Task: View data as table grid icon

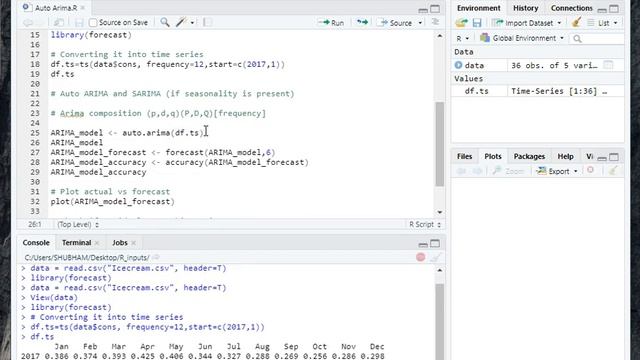Action: click(x=608, y=65)
